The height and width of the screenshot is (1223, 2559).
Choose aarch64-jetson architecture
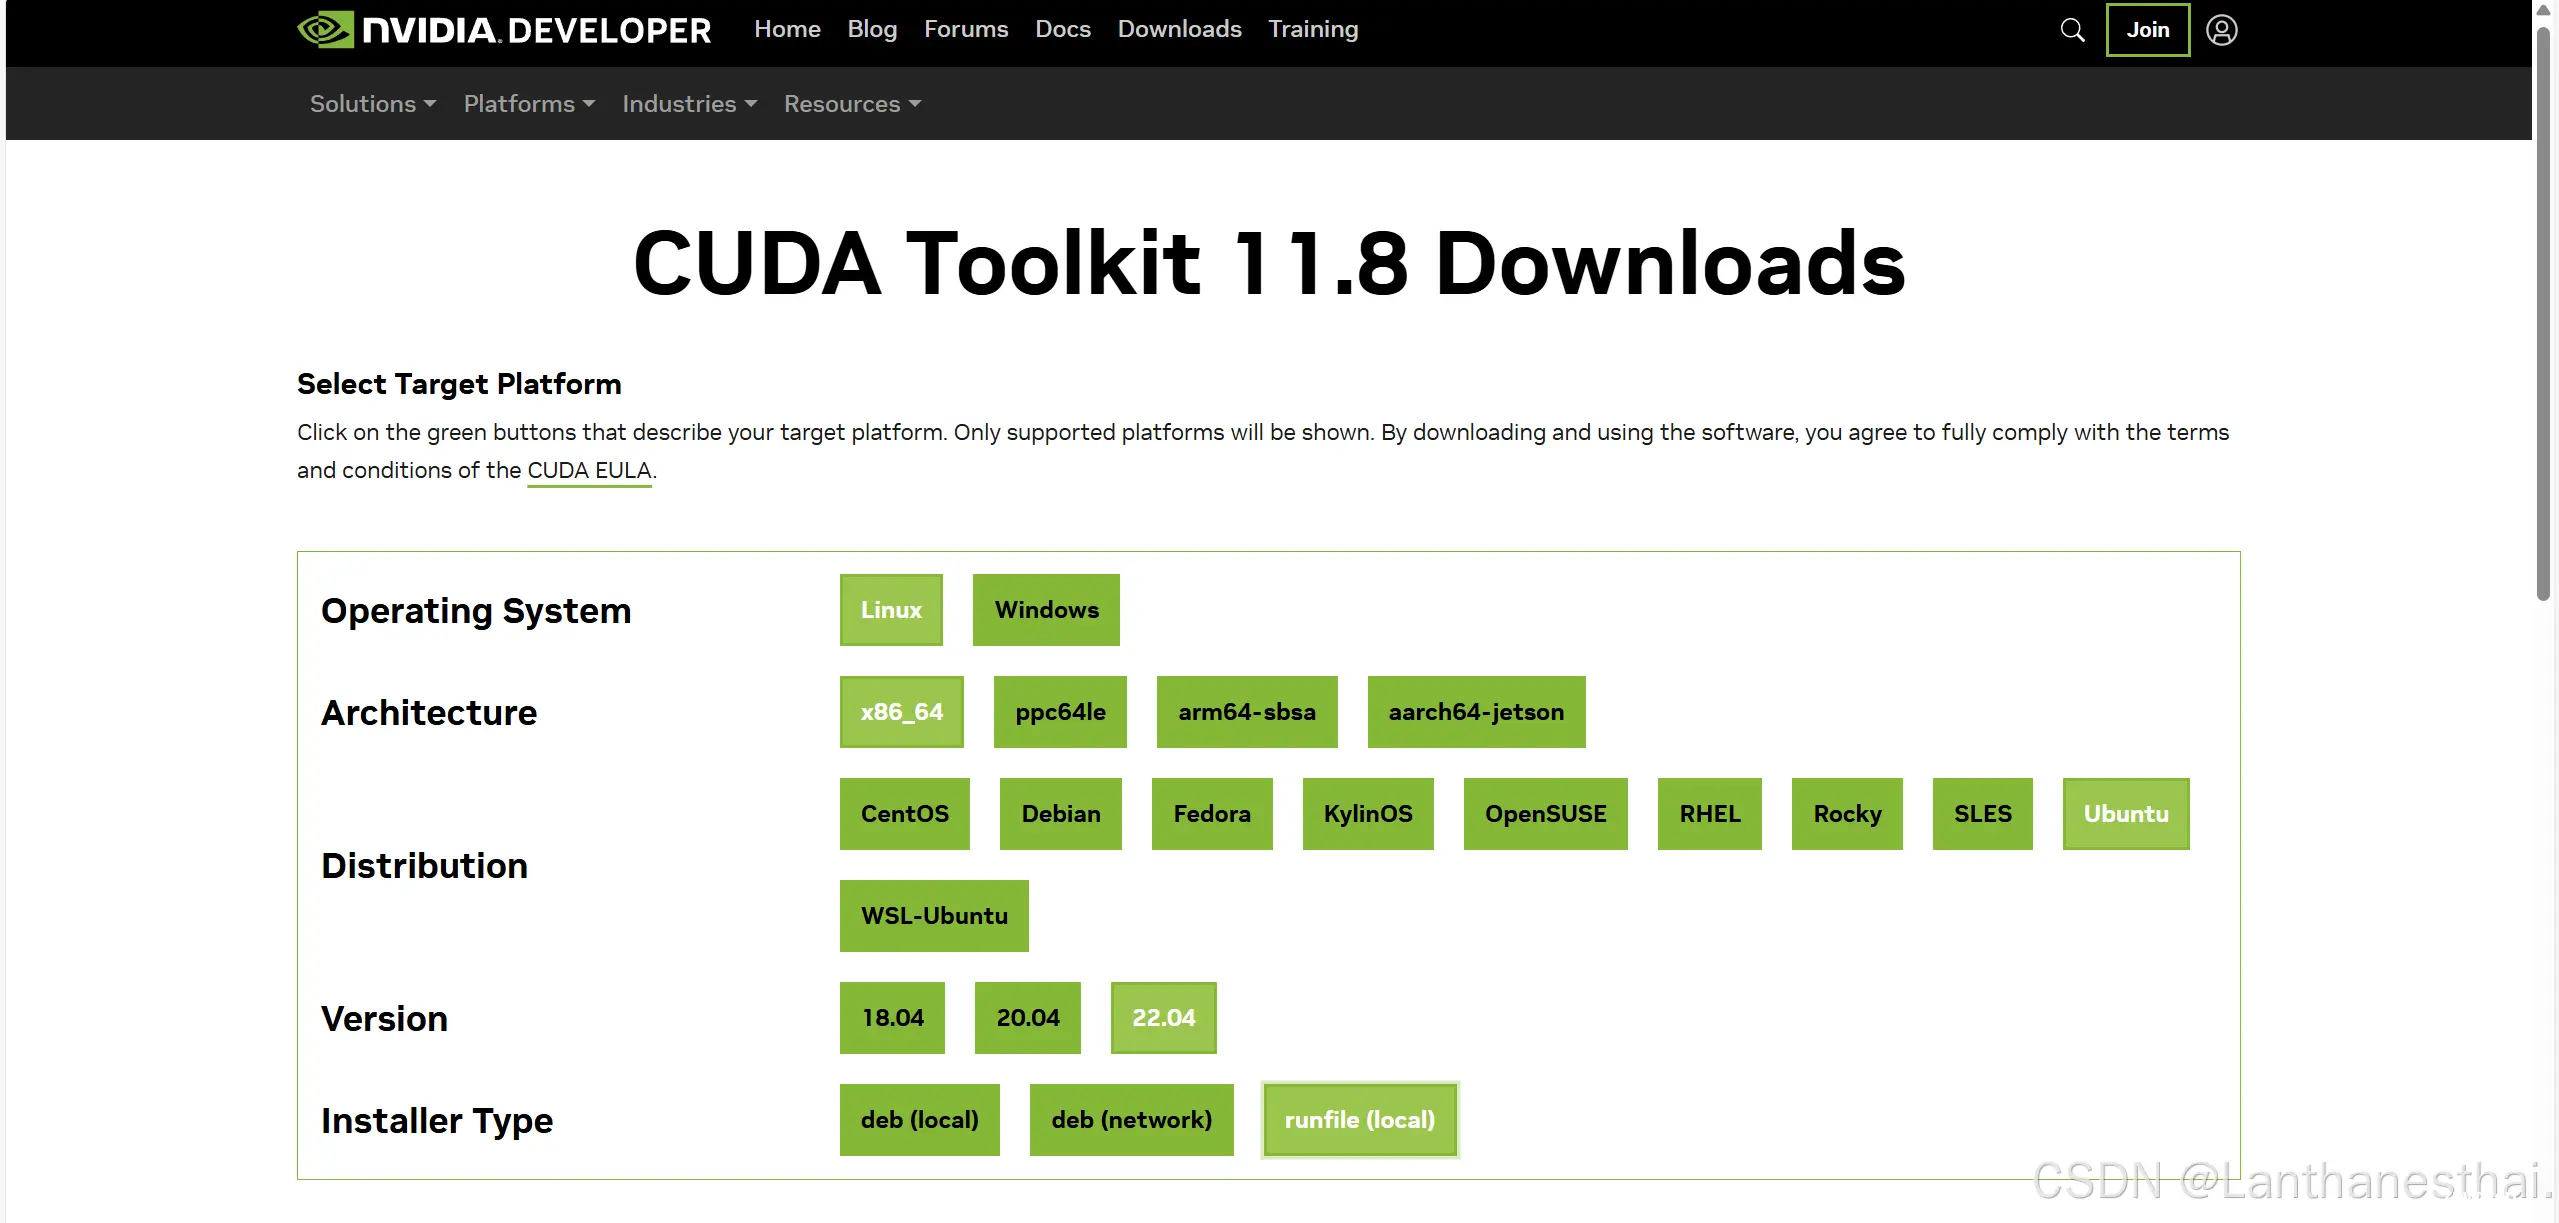point(1476,712)
